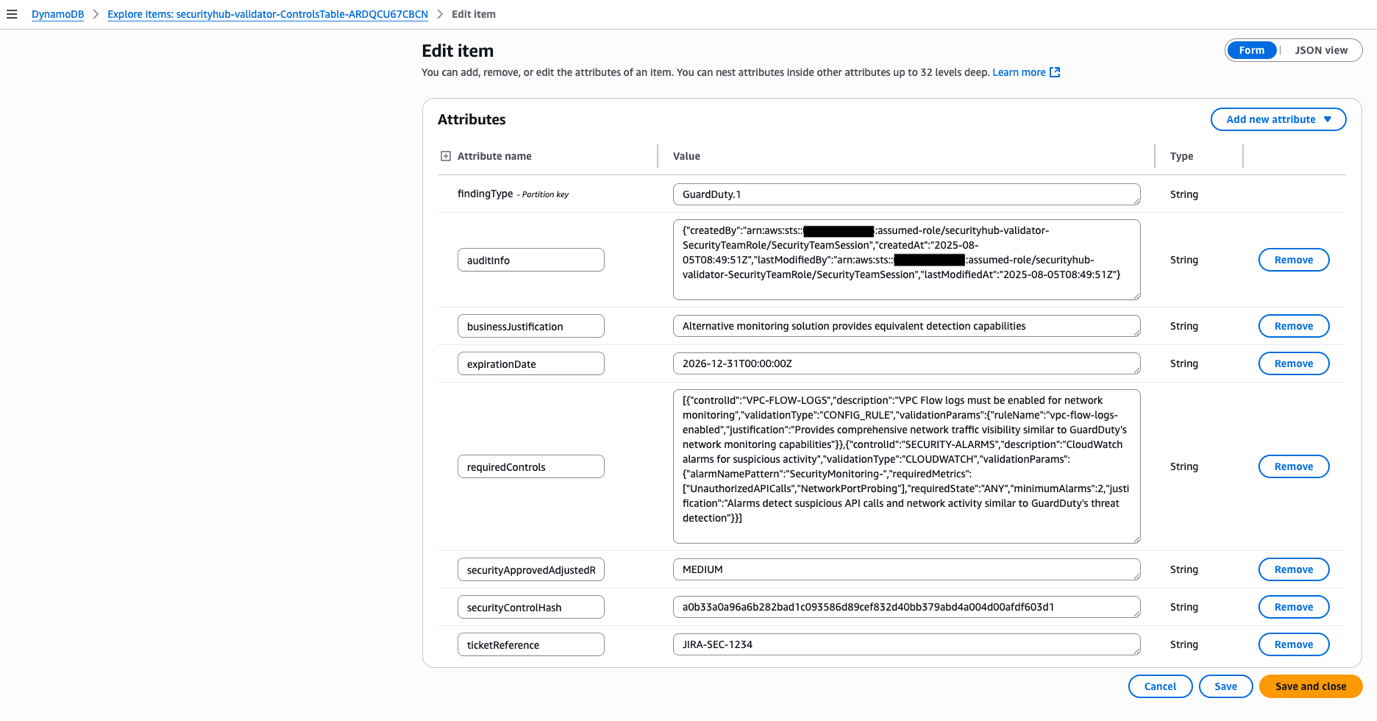Viewport: 1377px width, 721px height.
Task: Click the findingType partition key label
Action: click(513, 194)
